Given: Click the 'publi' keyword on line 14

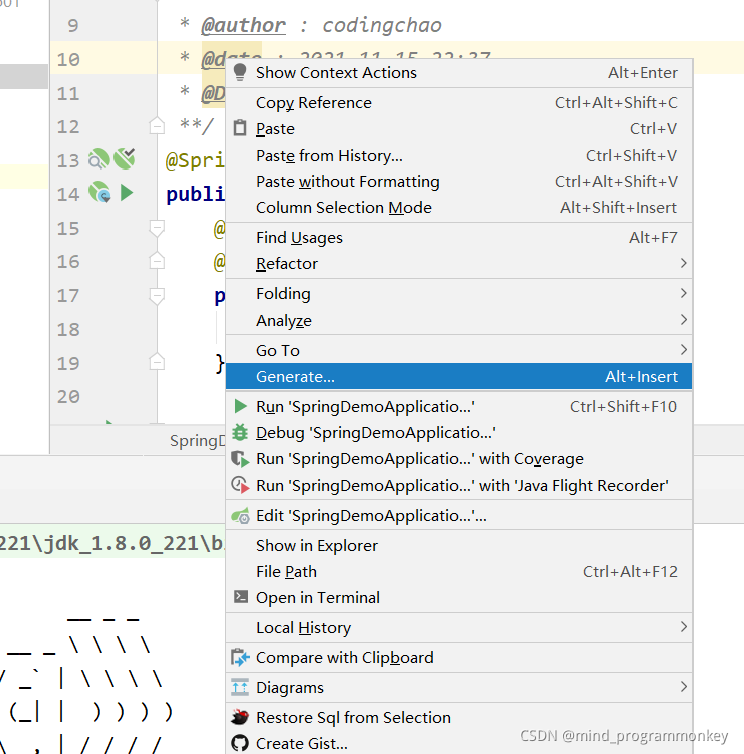Looking at the screenshot, I should [195, 194].
